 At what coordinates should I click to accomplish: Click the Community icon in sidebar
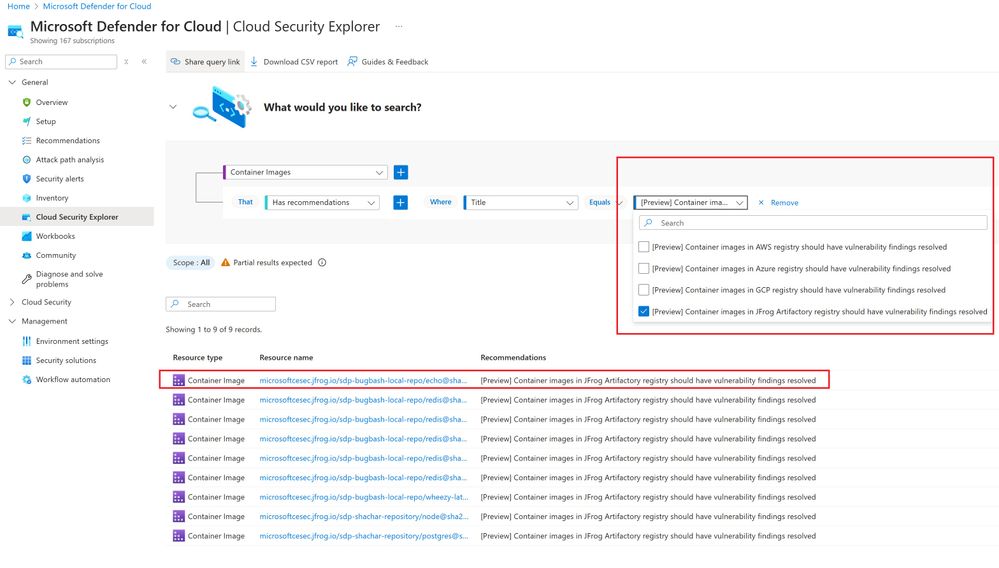(26, 255)
